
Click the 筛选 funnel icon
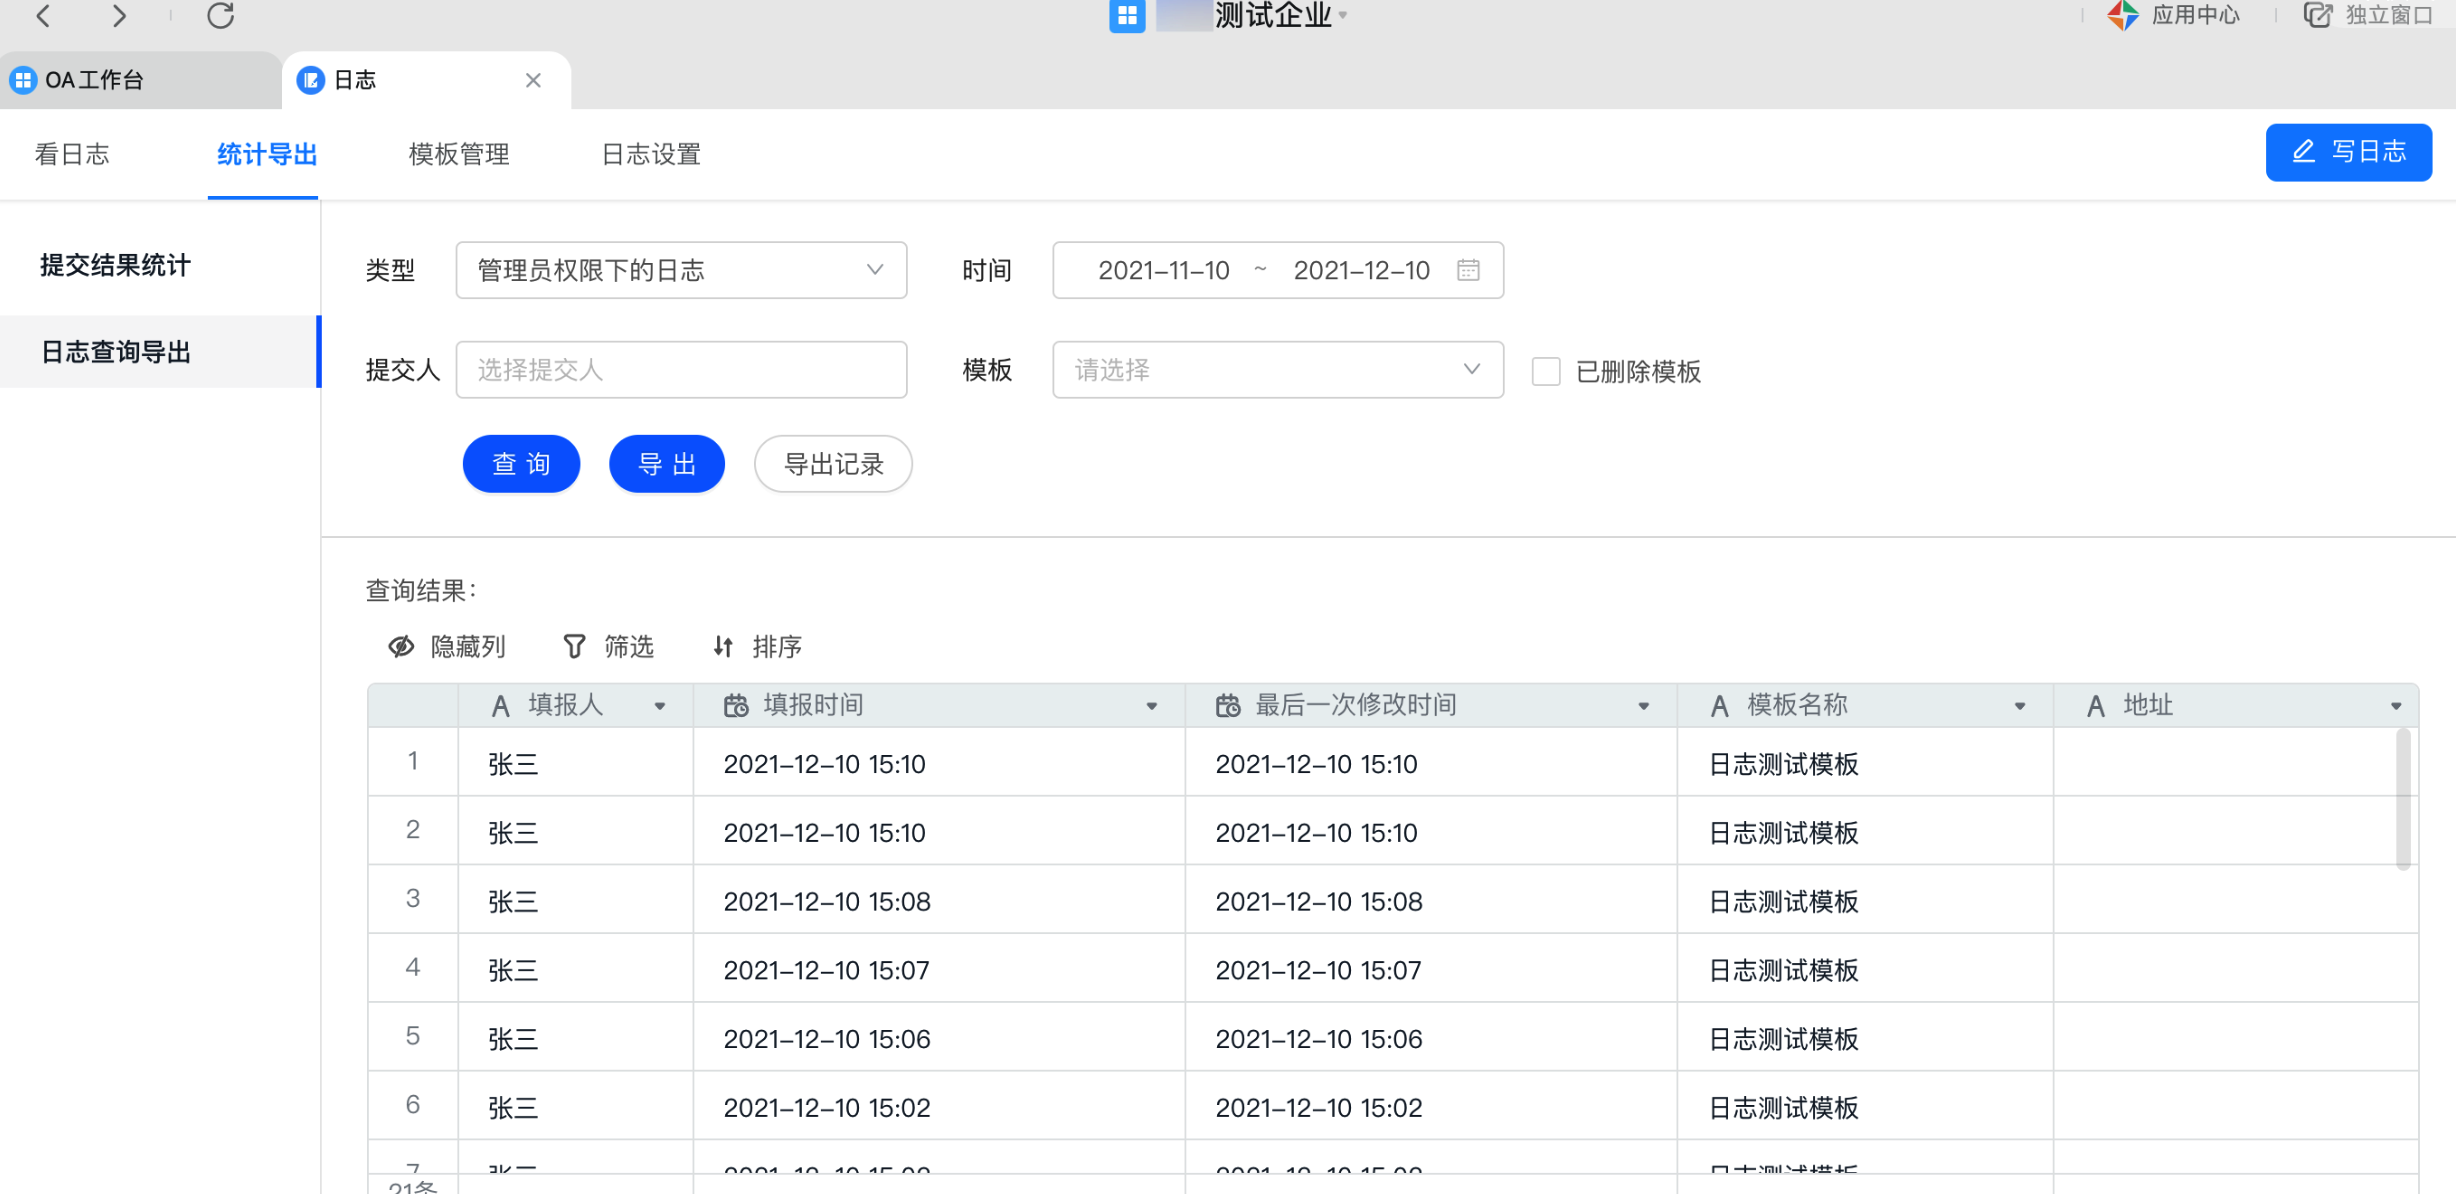574,647
